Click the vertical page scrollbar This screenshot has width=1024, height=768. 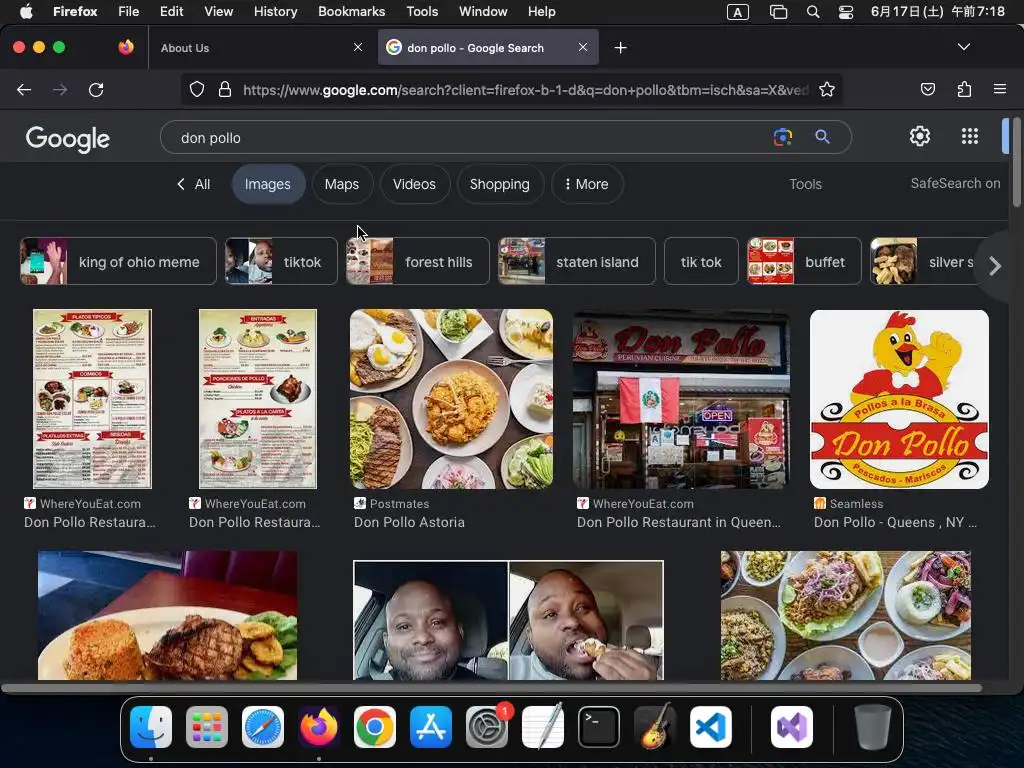coord(1016,163)
